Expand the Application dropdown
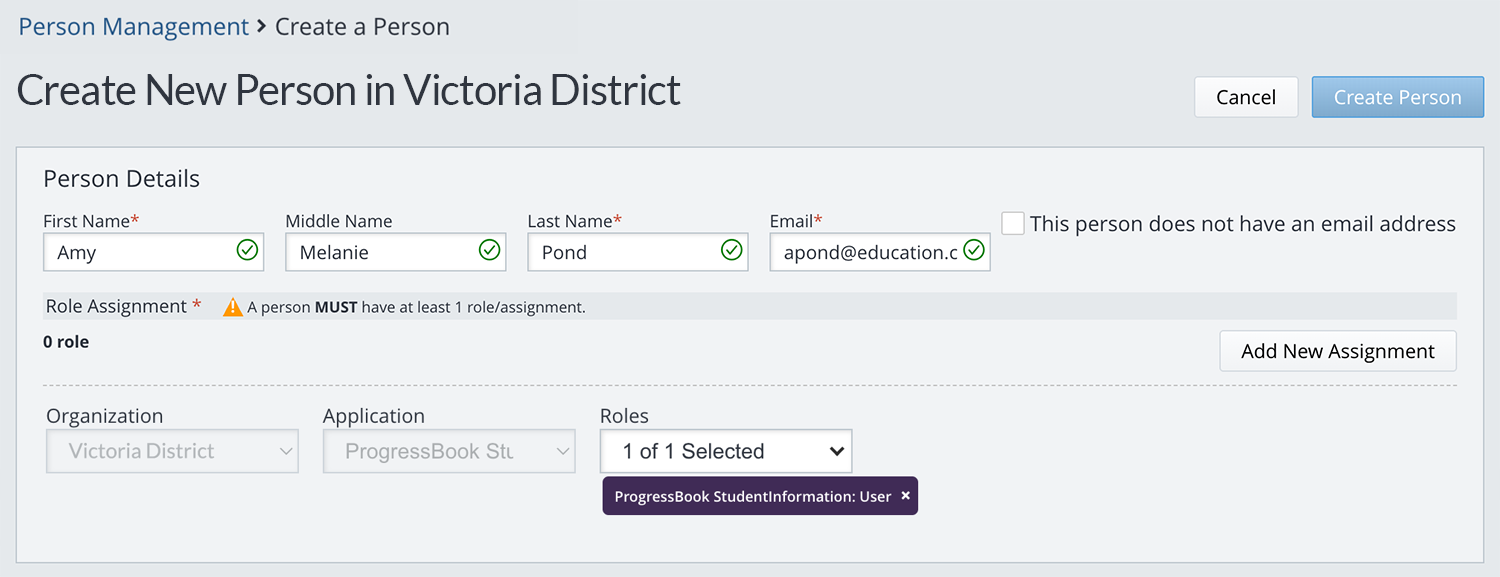Image resolution: width=1500 pixels, height=577 pixels. [448, 452]
